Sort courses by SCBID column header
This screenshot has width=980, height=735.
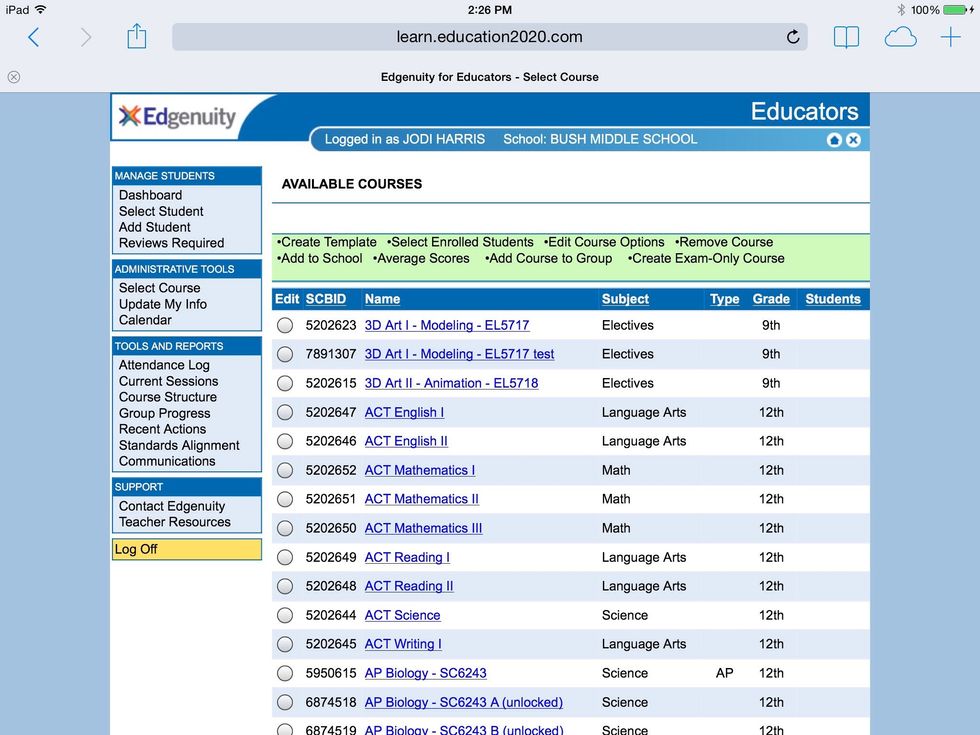(326, 299)
